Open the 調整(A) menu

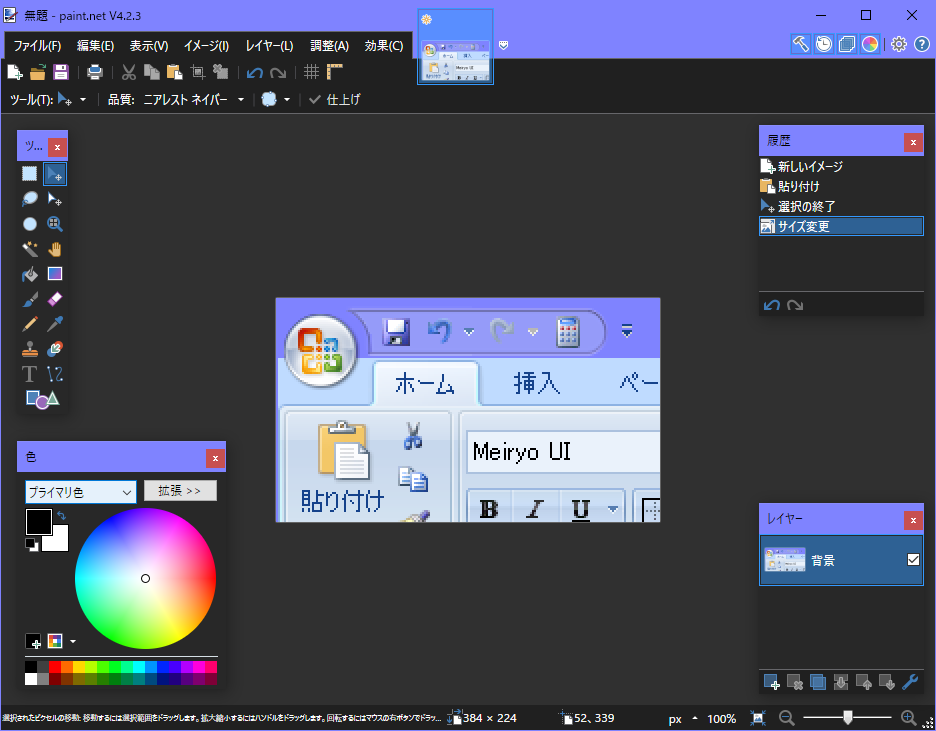[x=330, y=46]
